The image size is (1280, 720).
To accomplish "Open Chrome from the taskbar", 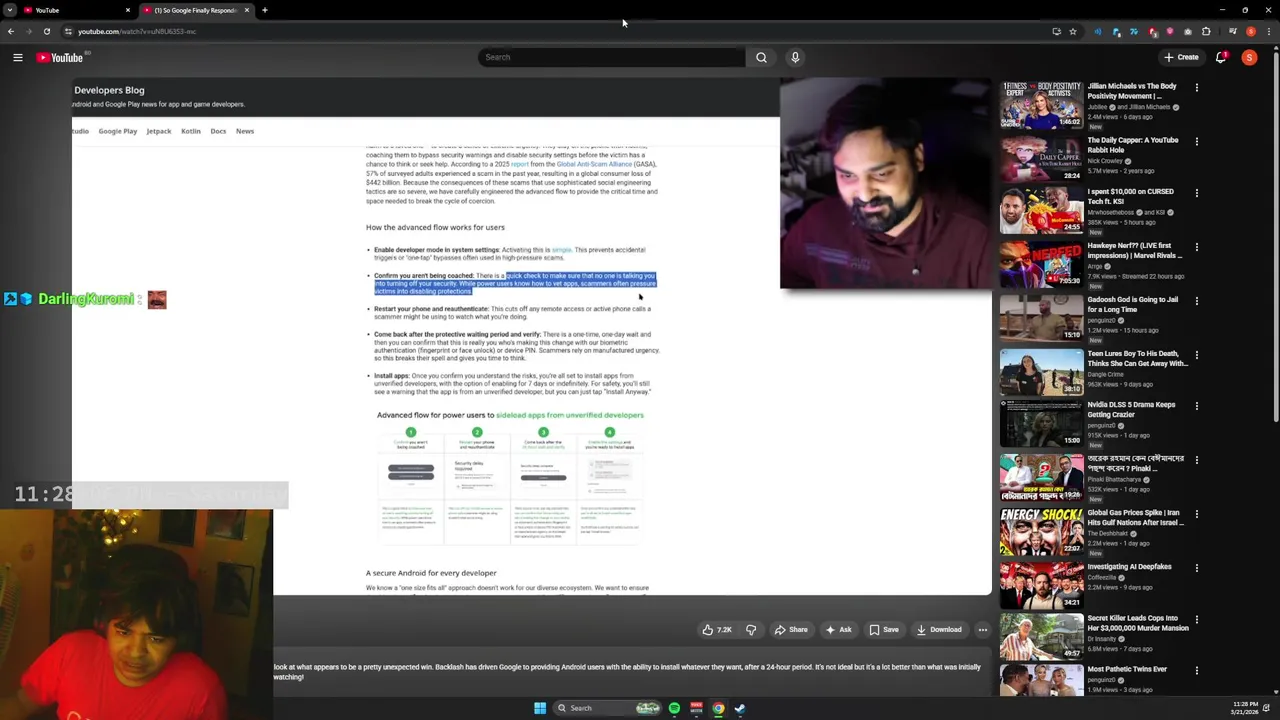I will point(718,708).
